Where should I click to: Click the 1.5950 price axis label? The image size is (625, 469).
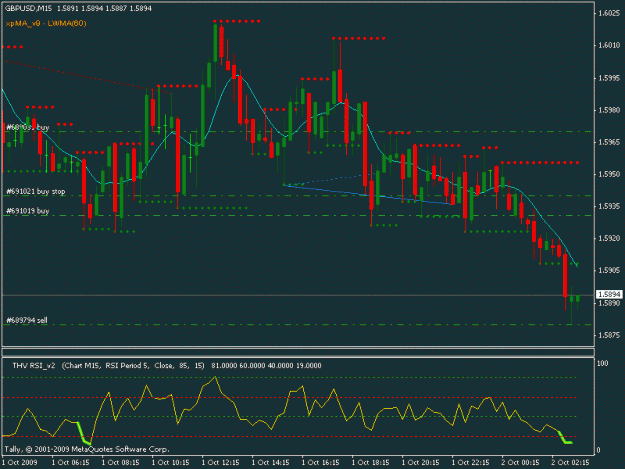coord(609,174)
